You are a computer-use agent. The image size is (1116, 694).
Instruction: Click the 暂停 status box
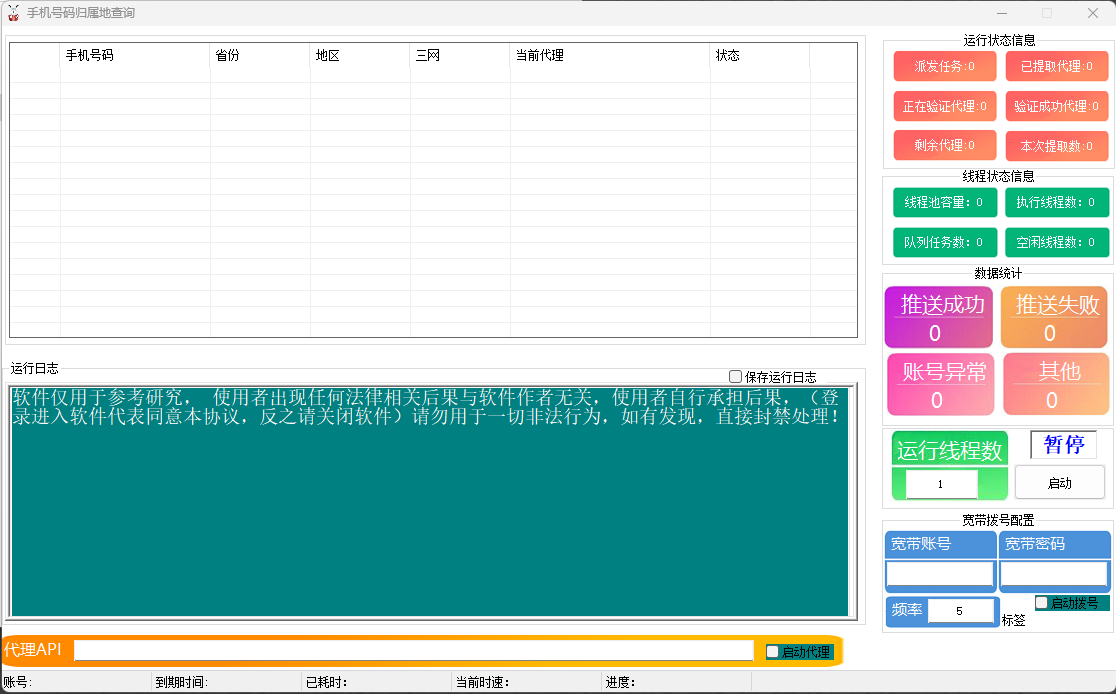pyautogui.click(x=1063, y=445)
